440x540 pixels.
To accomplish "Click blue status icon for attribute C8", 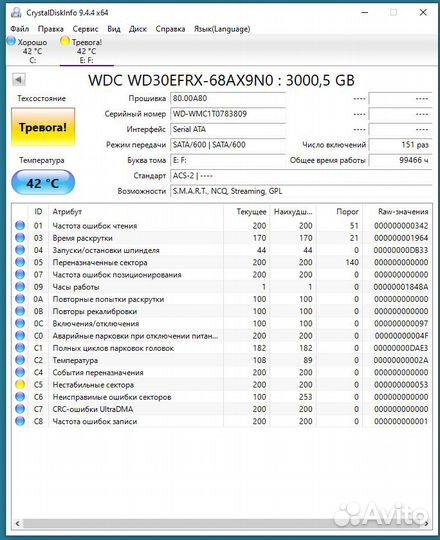I will 20,421.
